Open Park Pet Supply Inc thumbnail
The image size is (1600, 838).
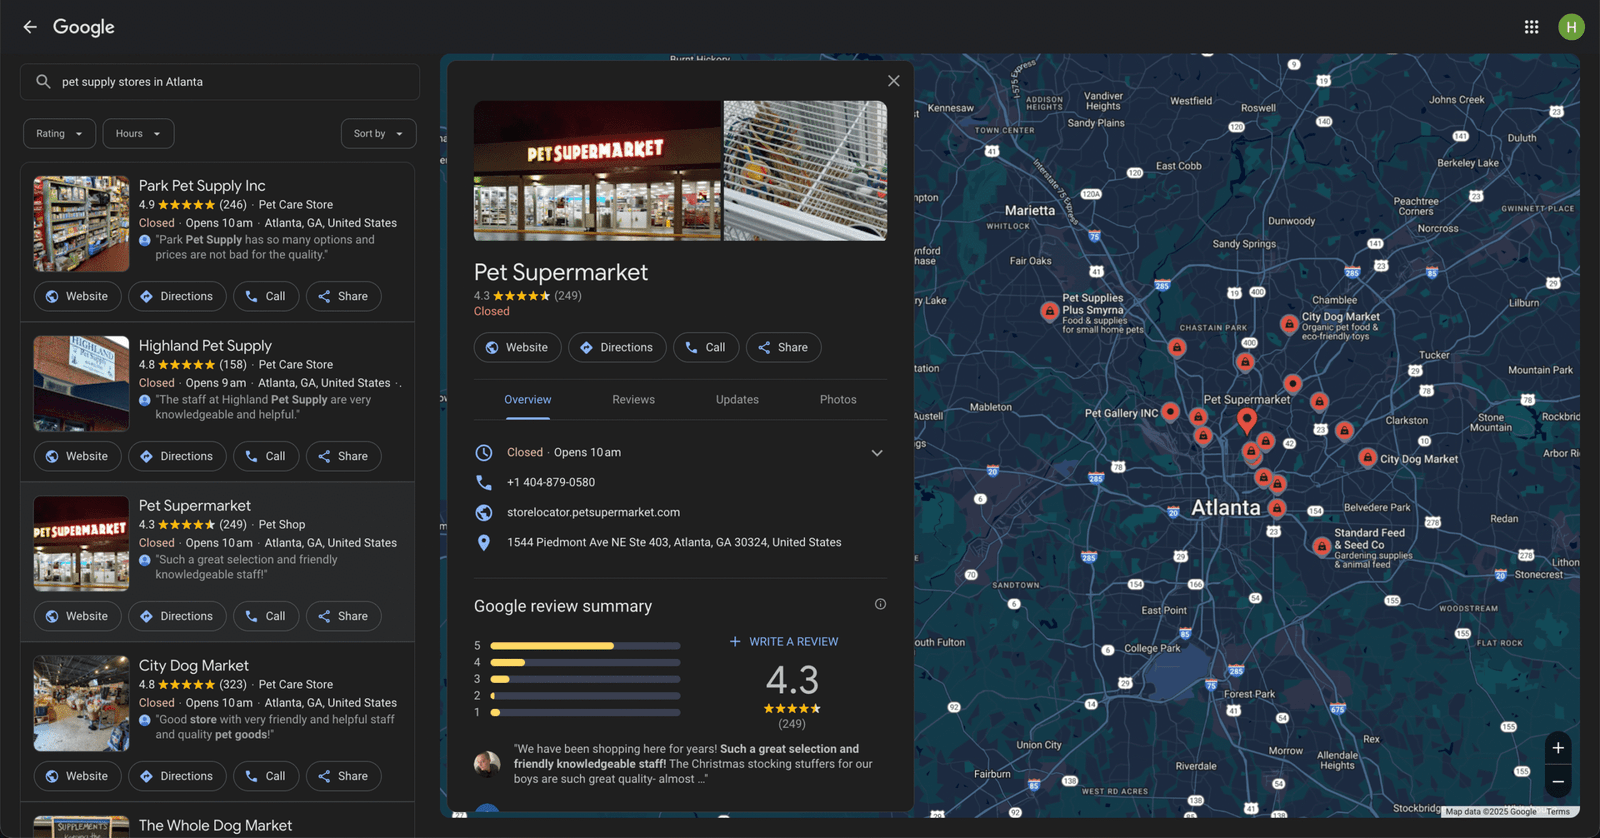pyautogui.click(x=81, y=224)
